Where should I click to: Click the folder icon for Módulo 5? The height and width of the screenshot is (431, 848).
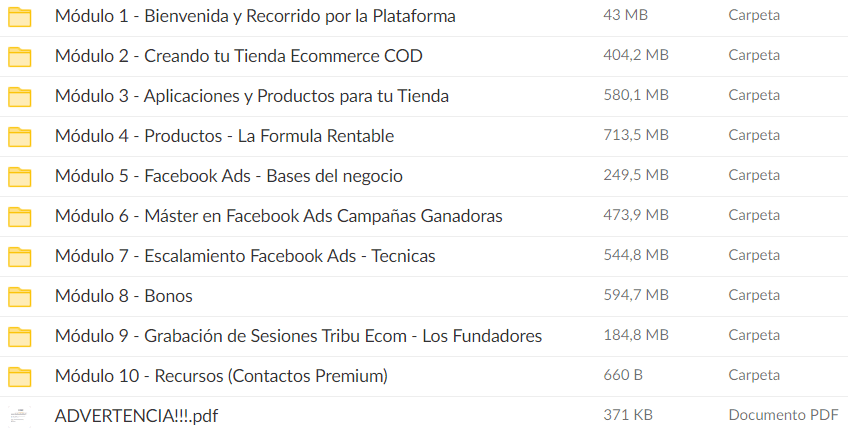coord(20,176)
